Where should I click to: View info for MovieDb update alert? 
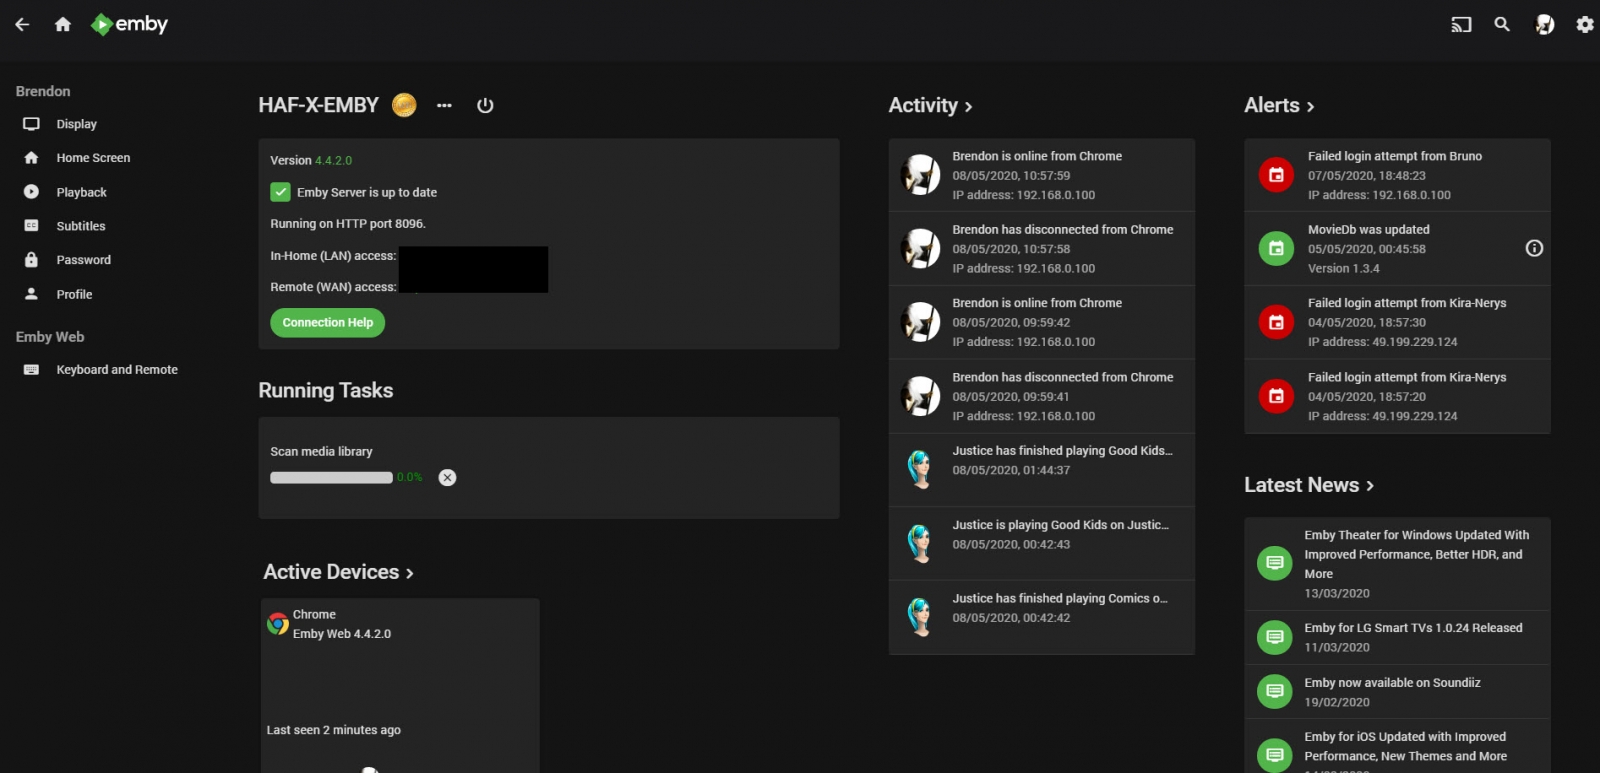(x=1534, y=248)
